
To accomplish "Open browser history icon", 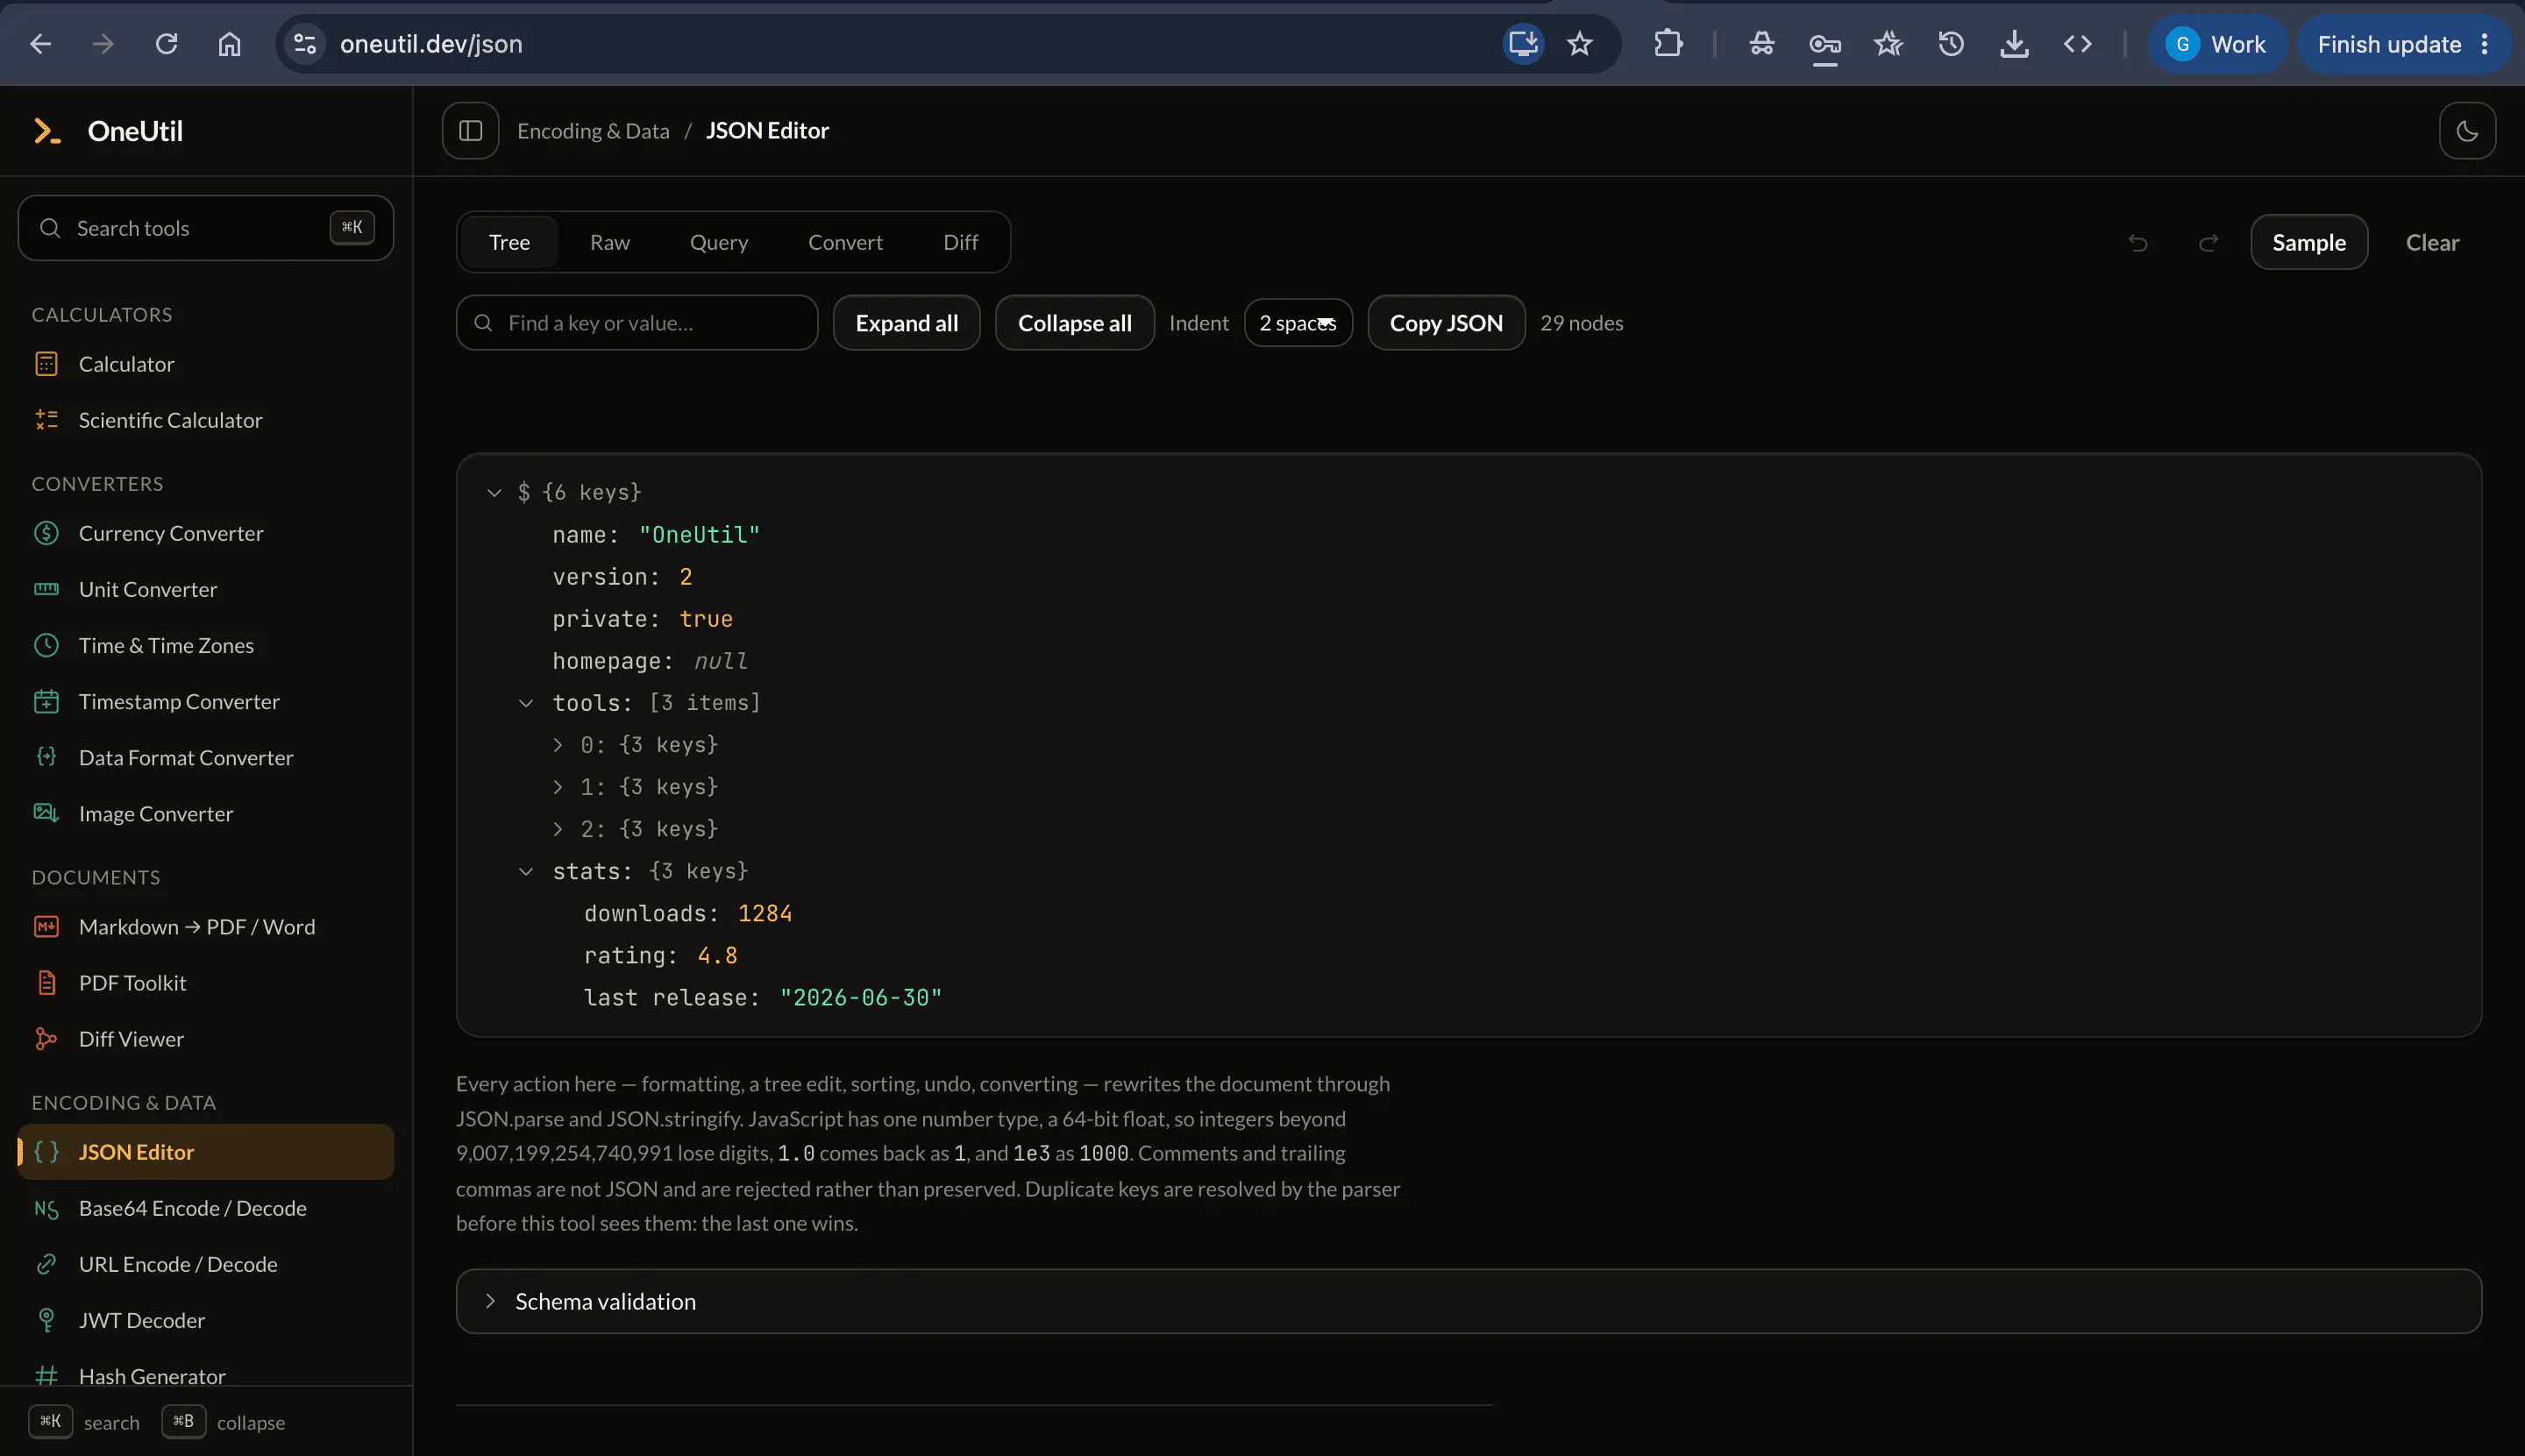I will (1951, 44).
